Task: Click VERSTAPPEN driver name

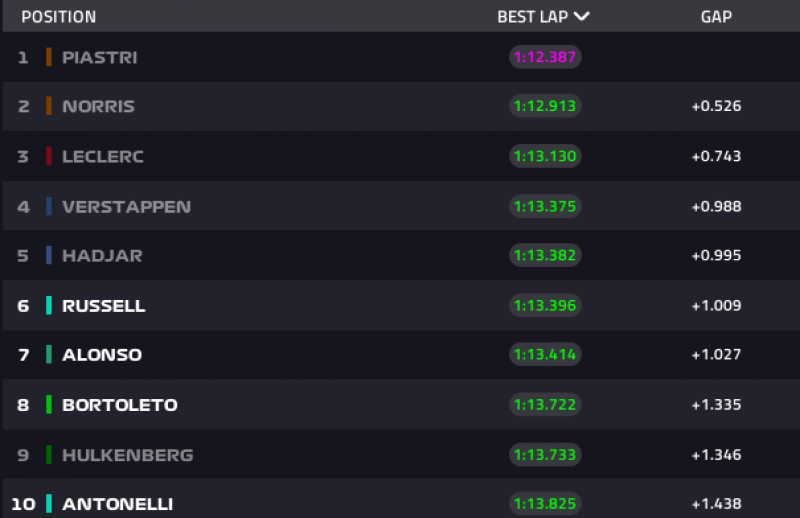Action: coord(126,206)
